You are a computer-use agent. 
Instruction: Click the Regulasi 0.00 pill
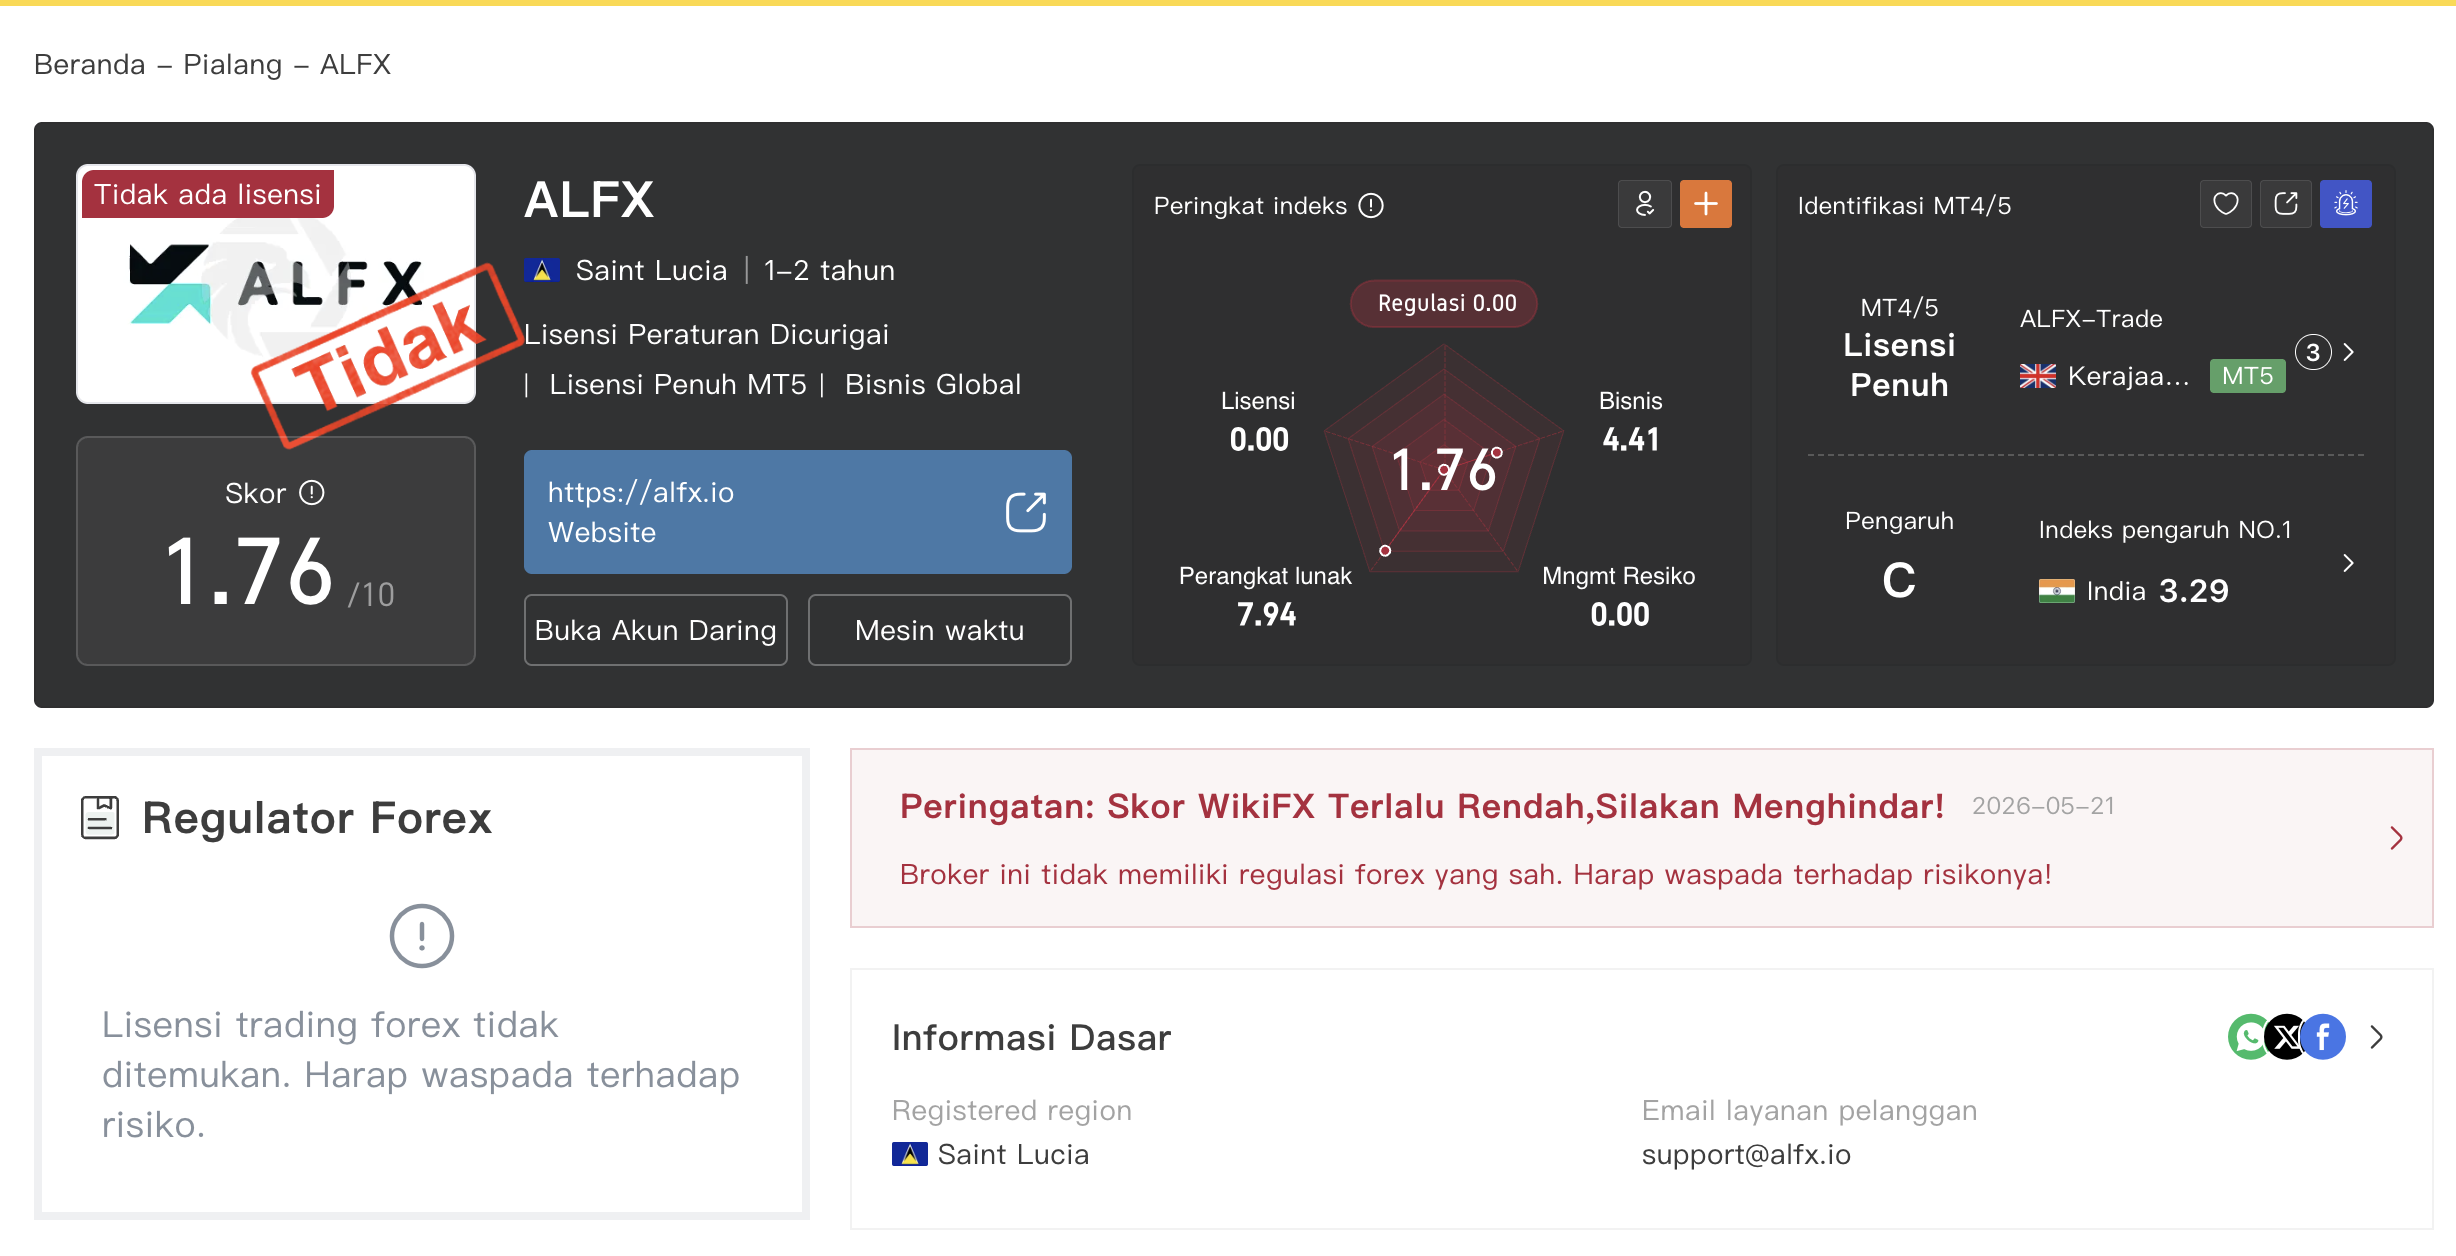tap(1444, 303)
